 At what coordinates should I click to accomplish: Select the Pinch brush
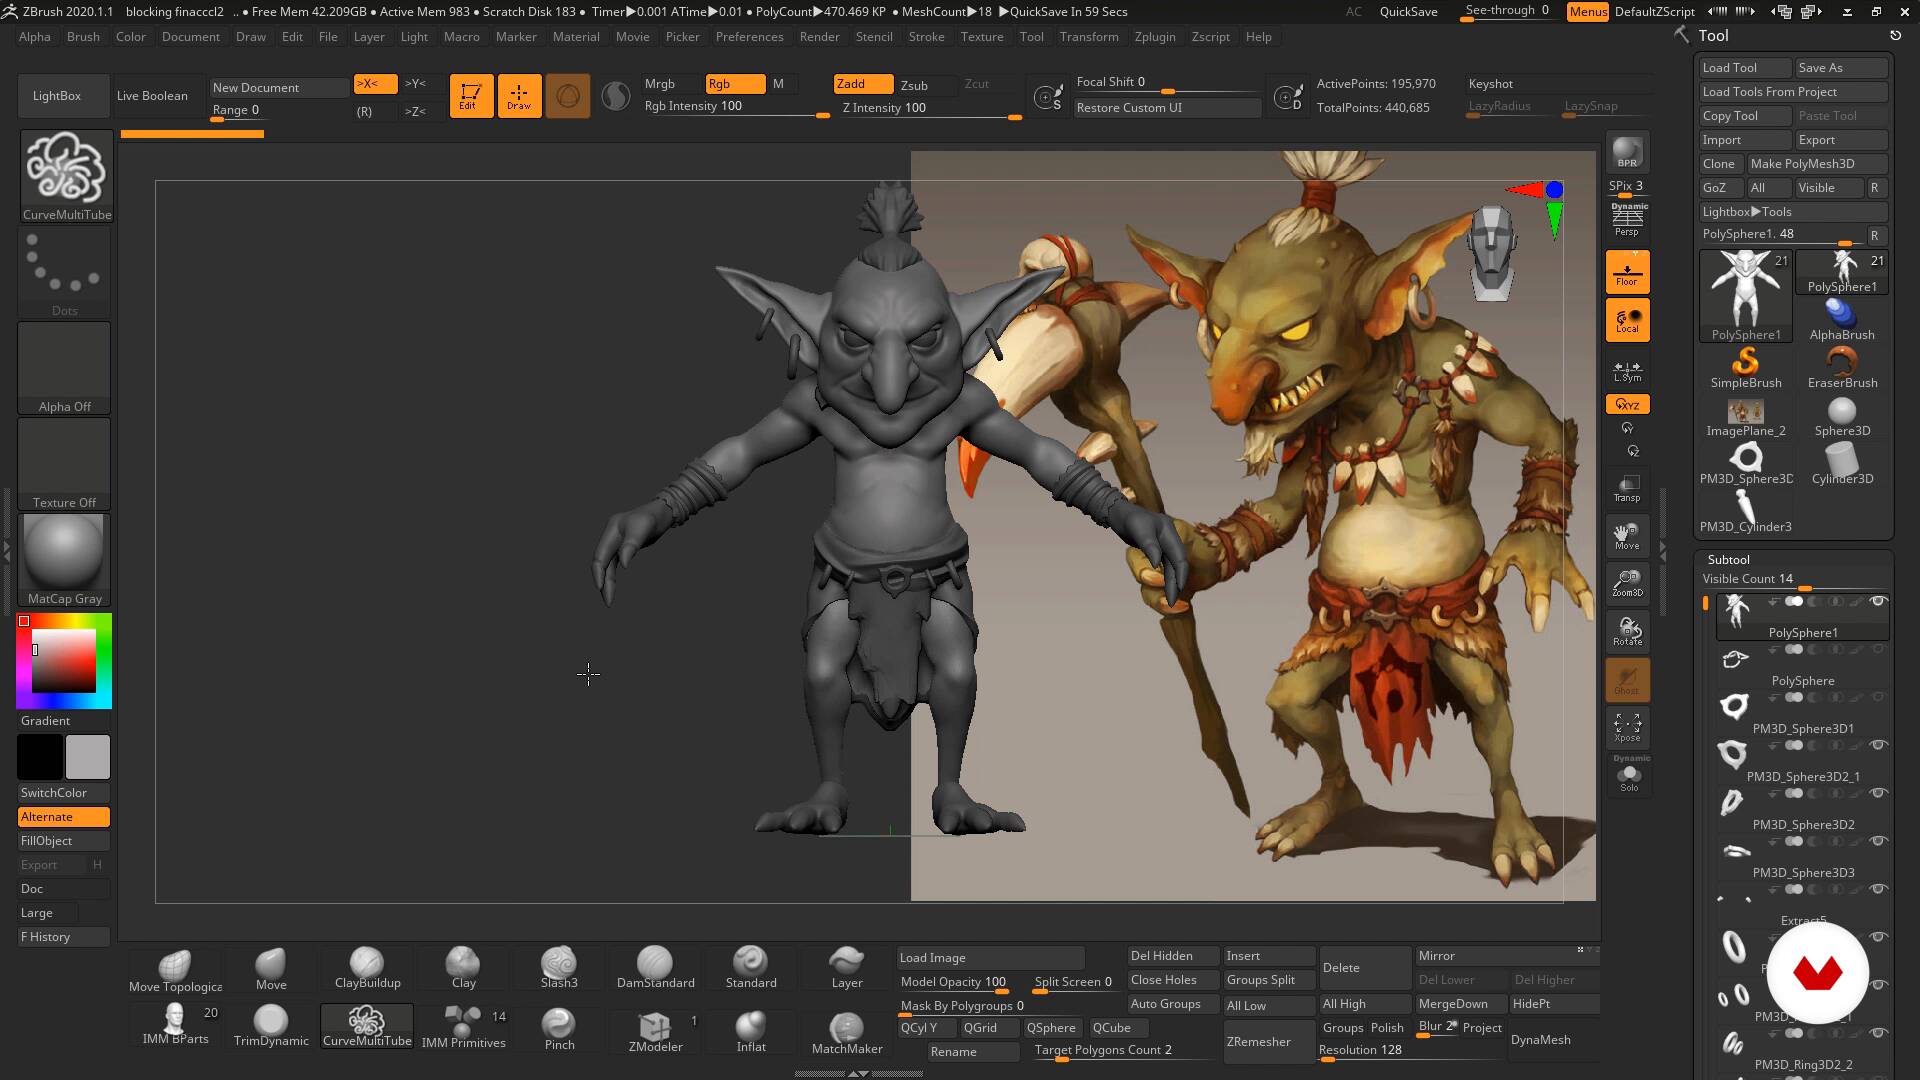pyautogui.click(x=559, y=1030)
